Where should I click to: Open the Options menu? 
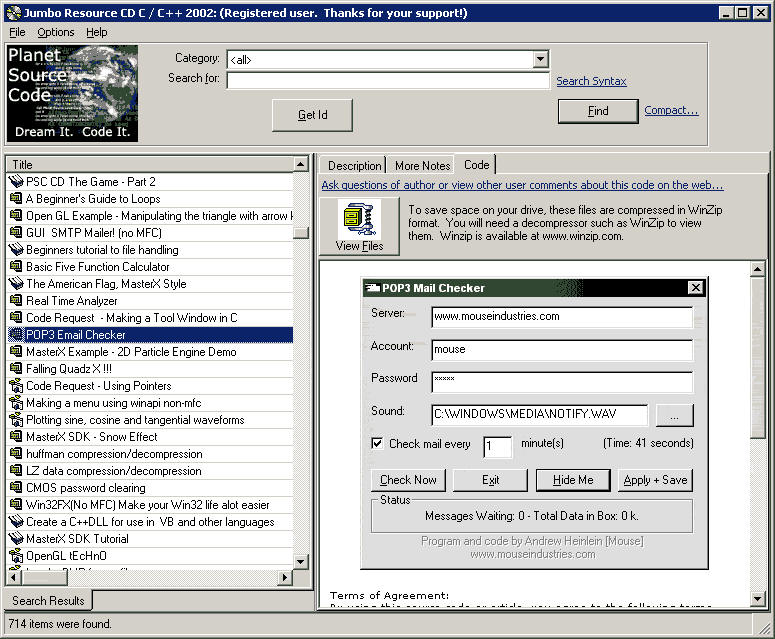click(56, 32)
